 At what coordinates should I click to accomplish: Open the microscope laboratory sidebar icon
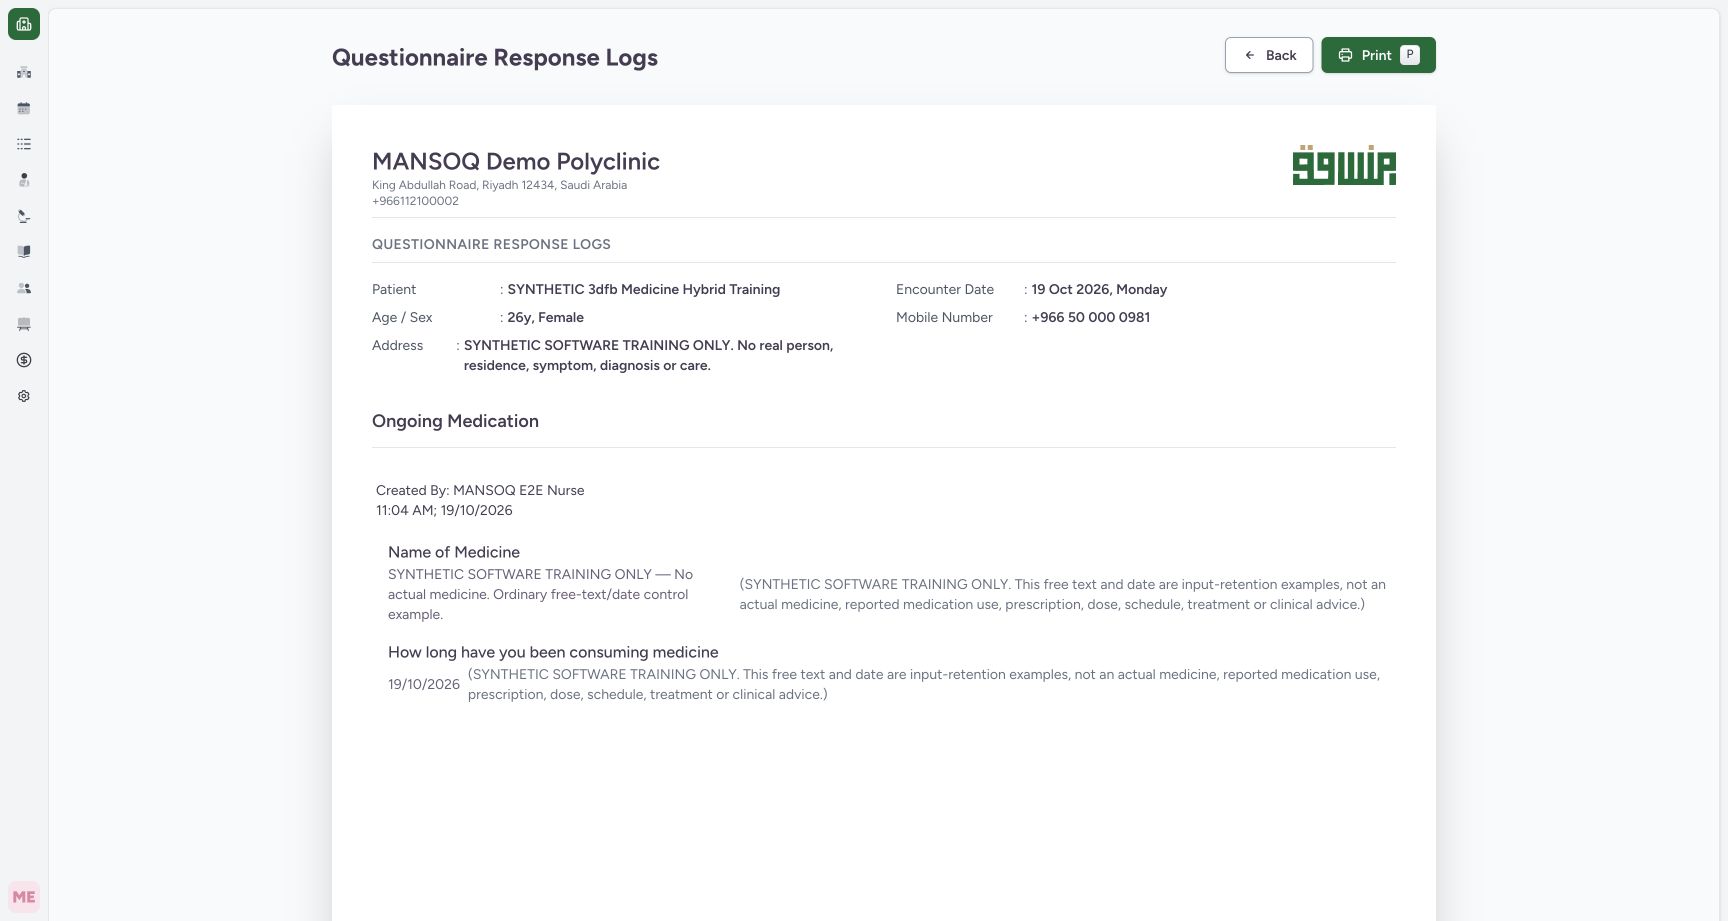coord(24,216)
